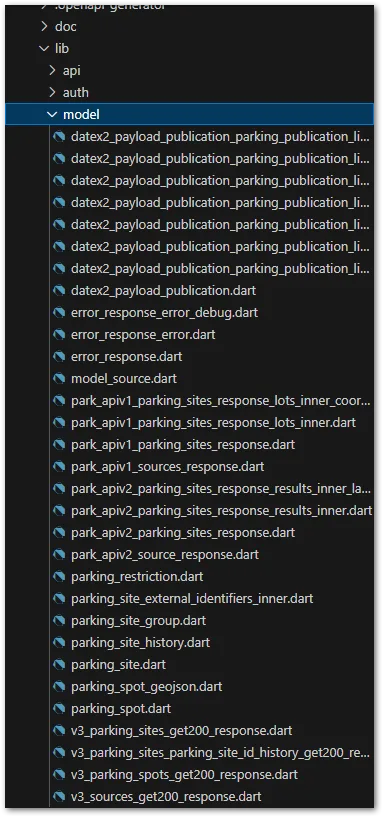Open park_apiv2_parking_sites_response_results_inner_la... file
383x817 pixels.
click(221, 489)
